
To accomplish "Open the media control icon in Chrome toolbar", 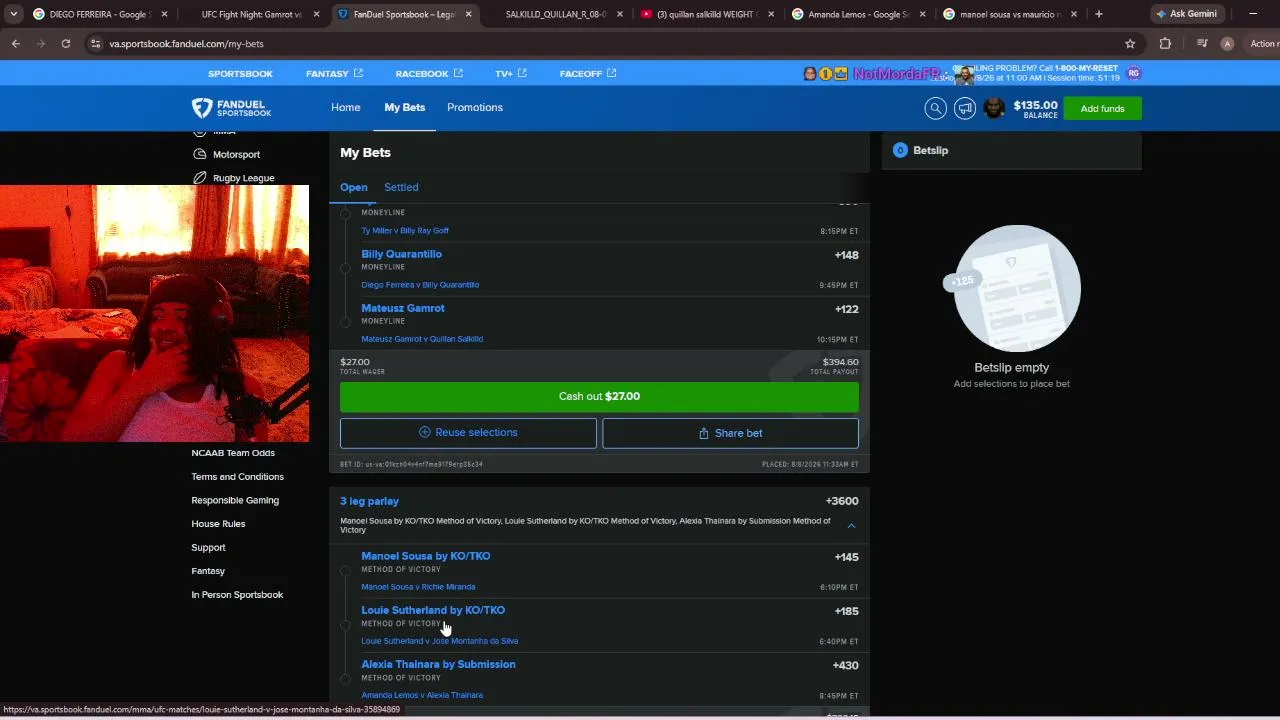I will [1202, 44].
